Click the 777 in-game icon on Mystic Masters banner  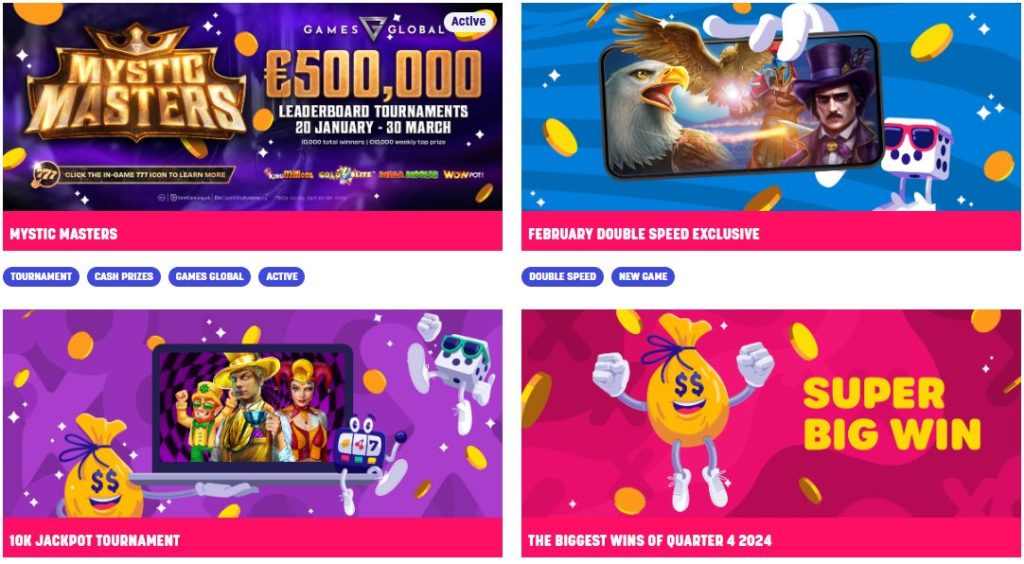click(46, 175)
